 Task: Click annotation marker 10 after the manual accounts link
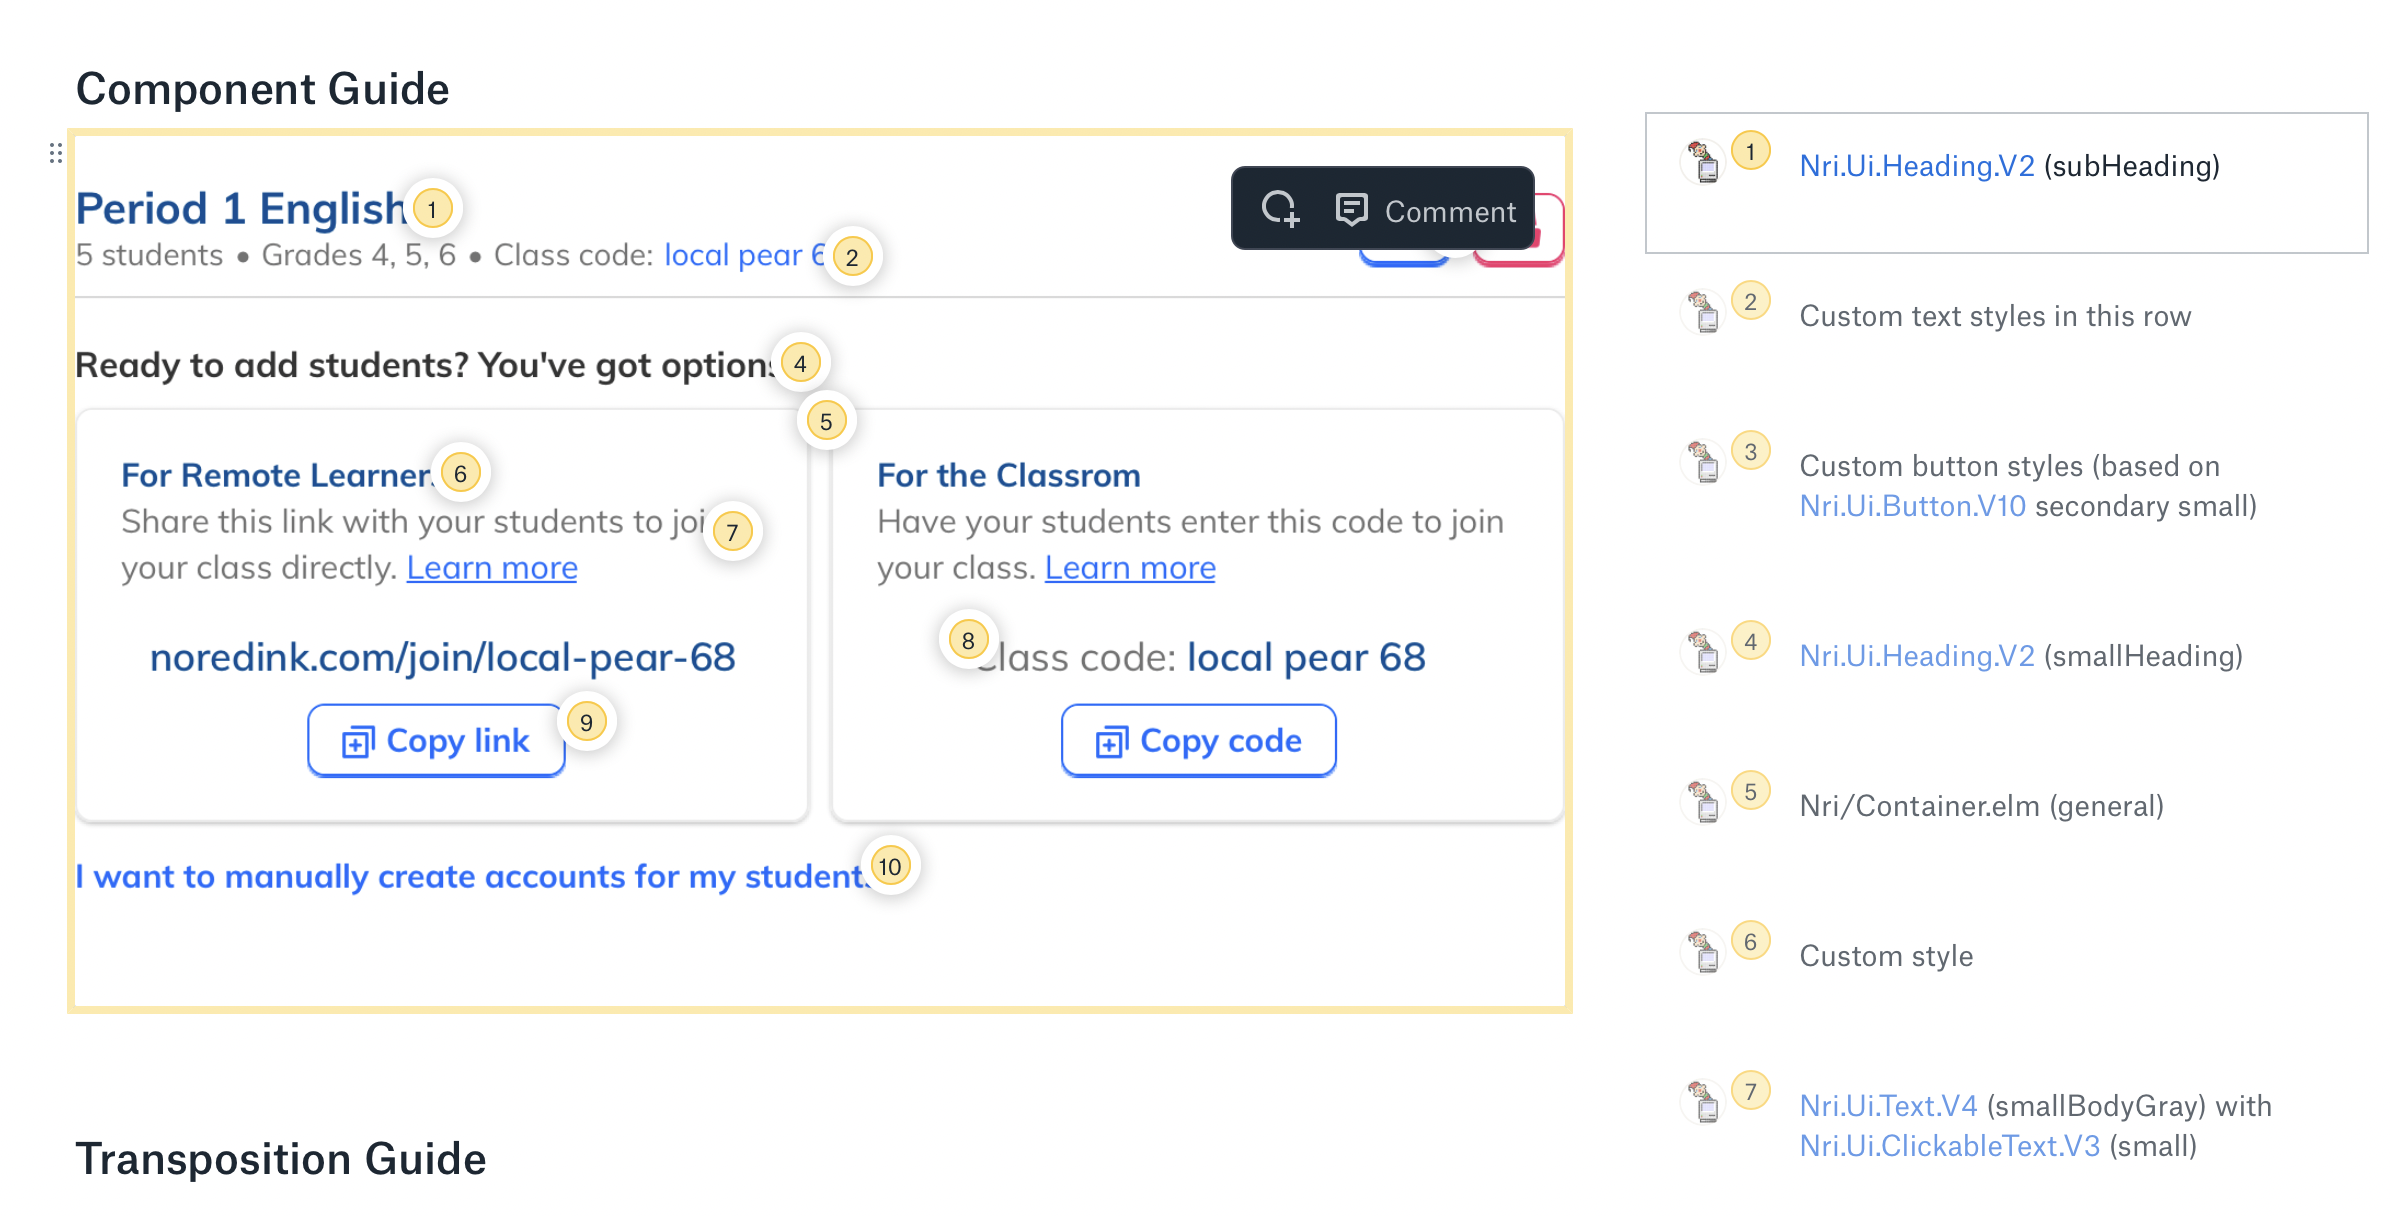[x=890, y=867]
